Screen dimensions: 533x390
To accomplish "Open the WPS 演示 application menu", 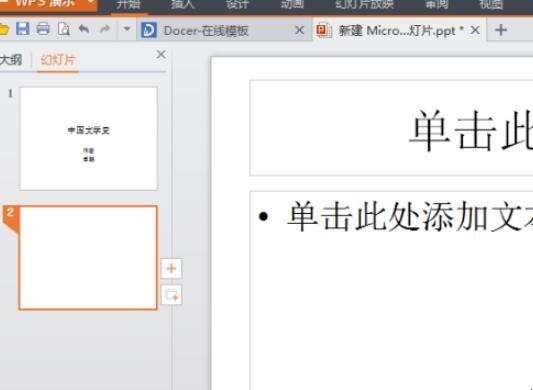I will click(x=48, y=5).
